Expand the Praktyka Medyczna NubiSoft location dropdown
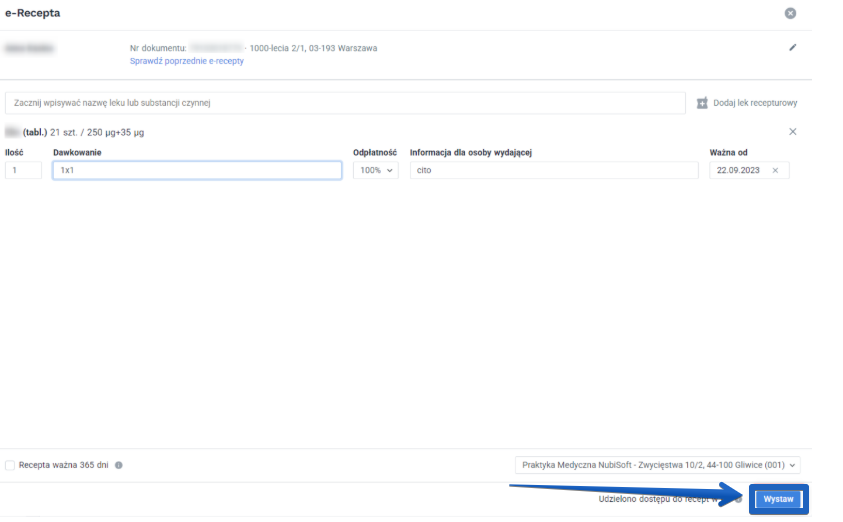843x522 pixels. pos(658,465)
